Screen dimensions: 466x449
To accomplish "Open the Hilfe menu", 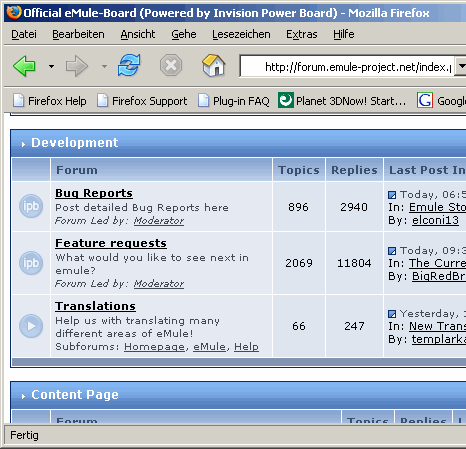I will coord(344,34).
